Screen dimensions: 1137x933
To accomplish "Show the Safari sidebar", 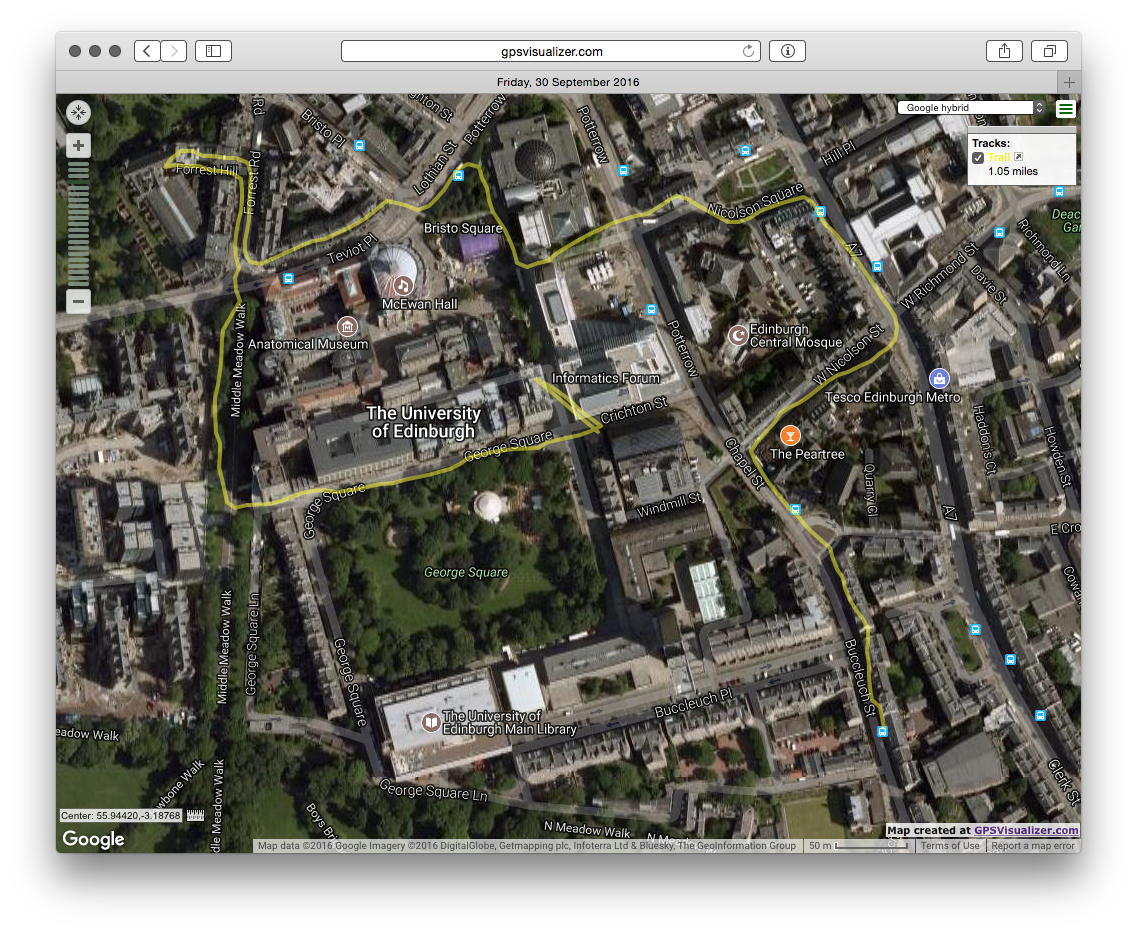I will click(213, 51).
